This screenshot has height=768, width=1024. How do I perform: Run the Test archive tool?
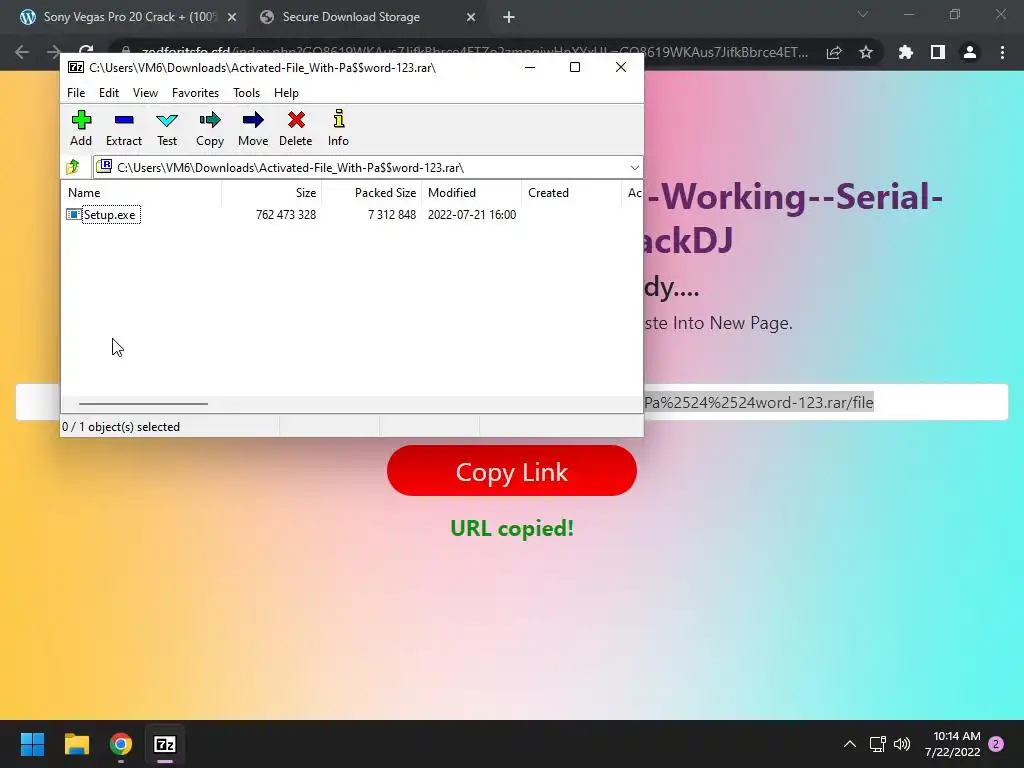167,128
